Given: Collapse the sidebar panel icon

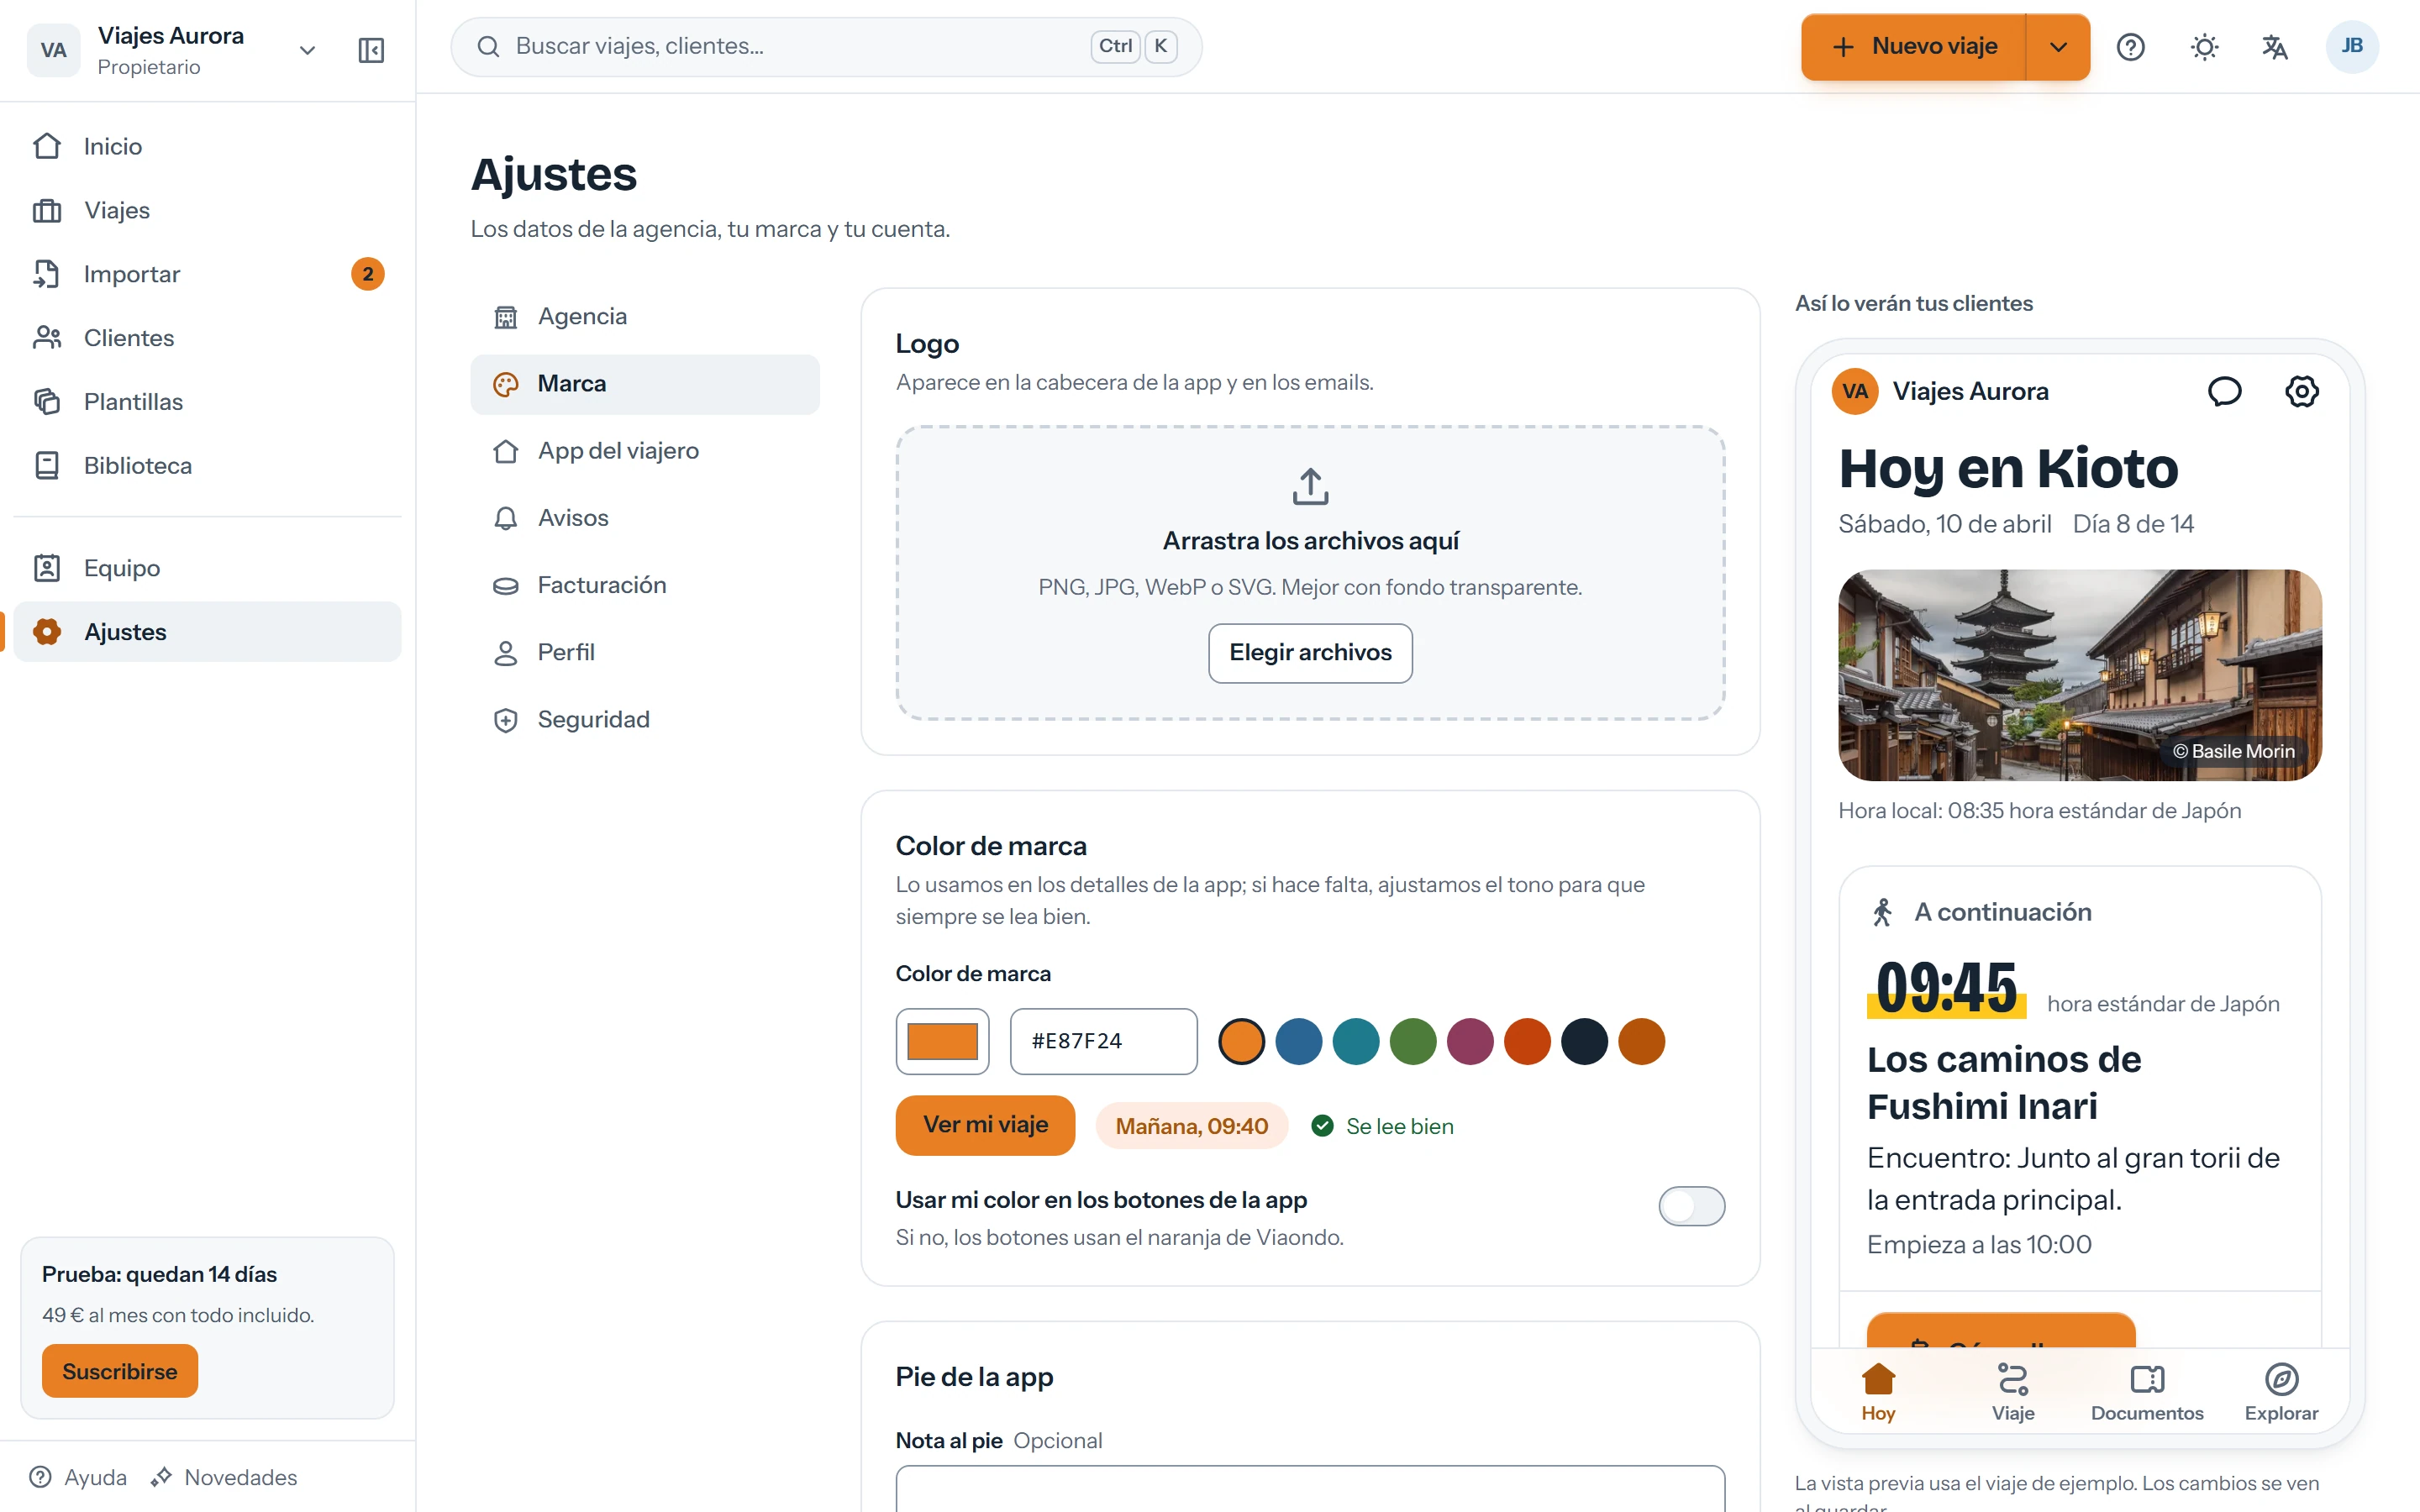Looking at the screenshot, I should click(371, 50).
